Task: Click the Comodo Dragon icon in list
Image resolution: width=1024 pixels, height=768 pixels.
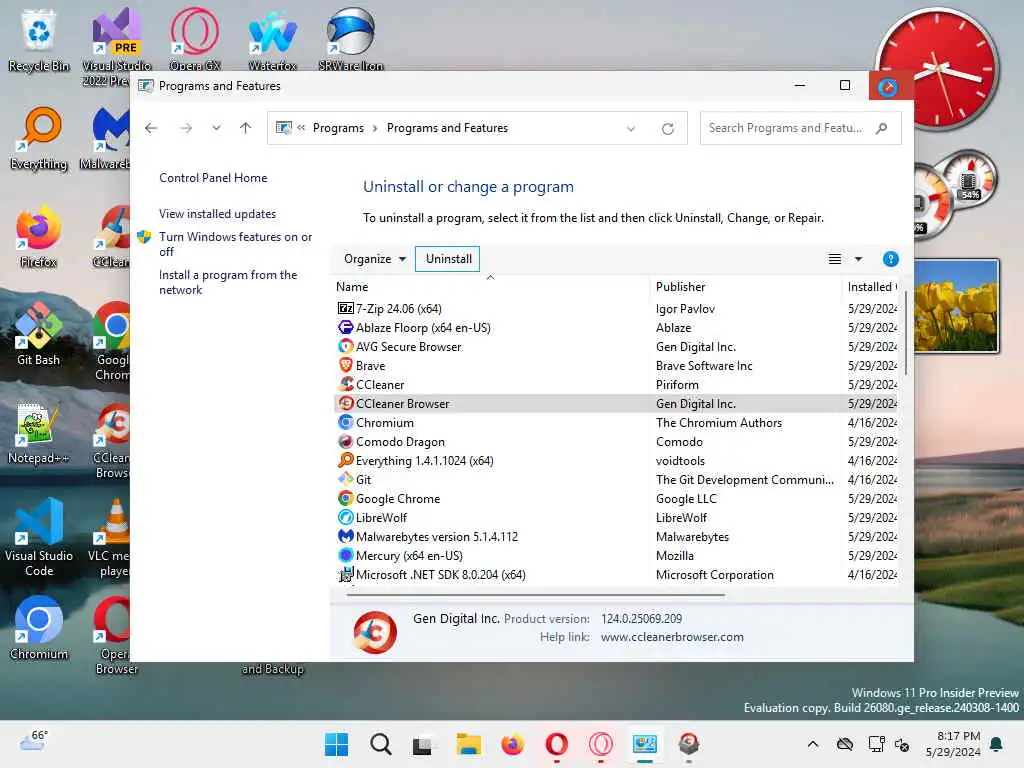Action: click(x=345, y=441)
